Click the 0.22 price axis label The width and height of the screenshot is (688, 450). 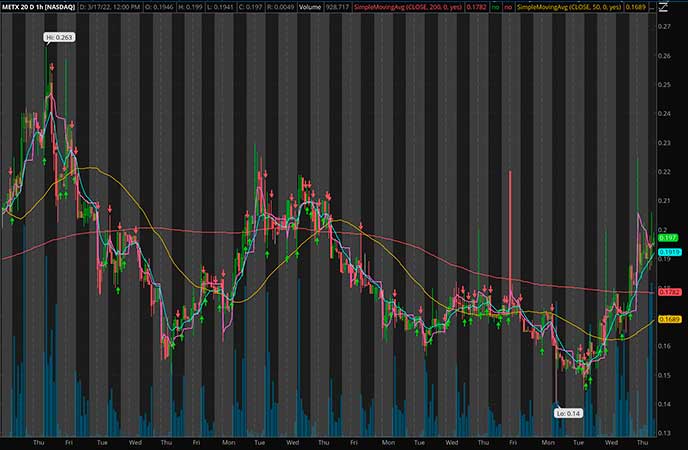tap(664, 172)
